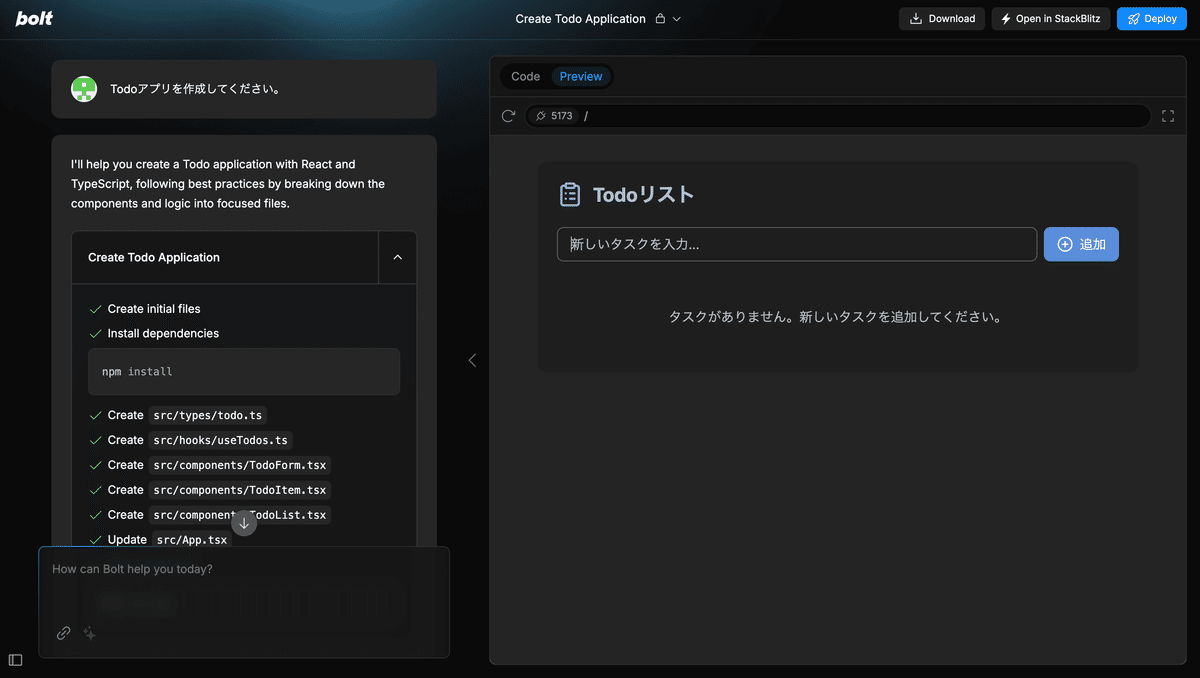Expand preview to fullscreen with corners icon

pyautogui.click(x=1168, y=115)
